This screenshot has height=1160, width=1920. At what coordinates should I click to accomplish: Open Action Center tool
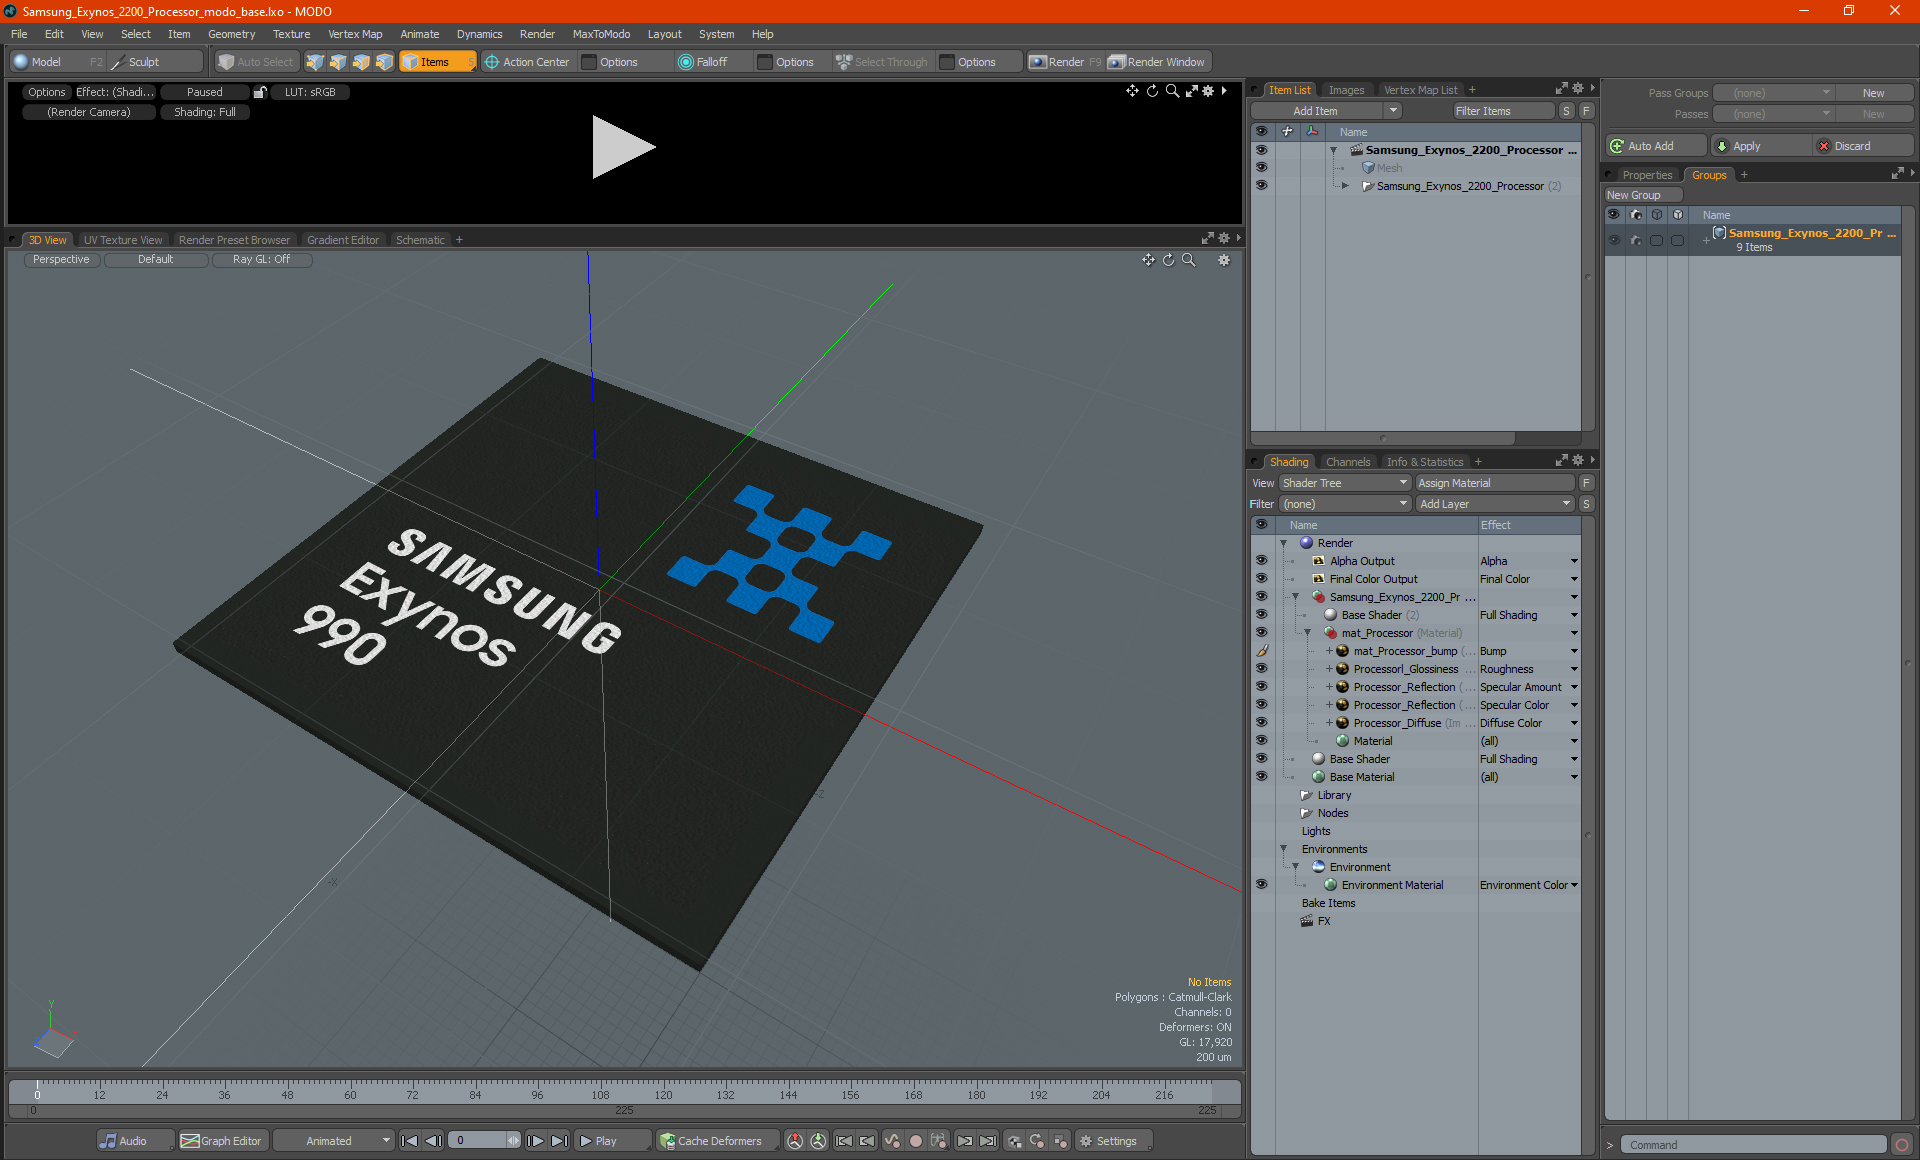pyautogui.click(x=527, y=62)
